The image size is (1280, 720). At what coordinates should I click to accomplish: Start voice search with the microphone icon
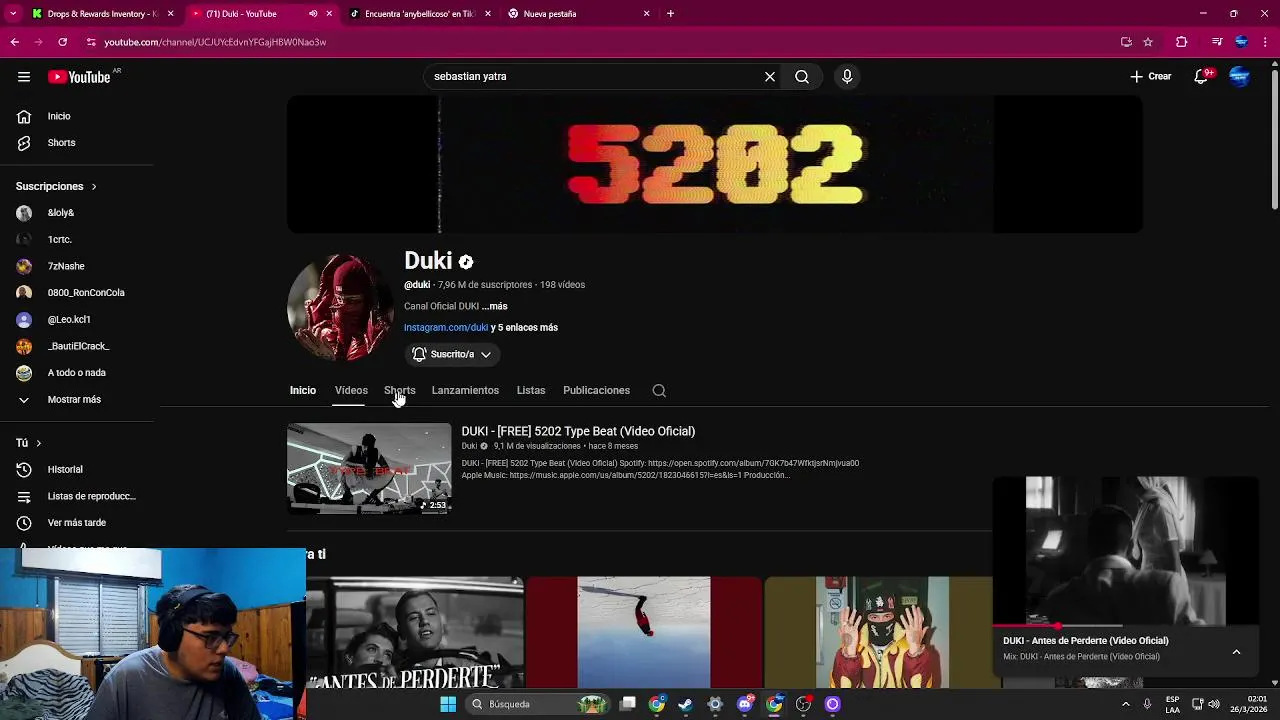click(847, 76)
